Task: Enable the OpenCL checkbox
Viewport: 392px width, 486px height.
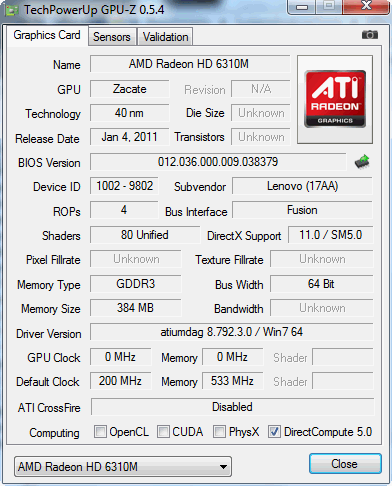Action: (x=100, y=431)
